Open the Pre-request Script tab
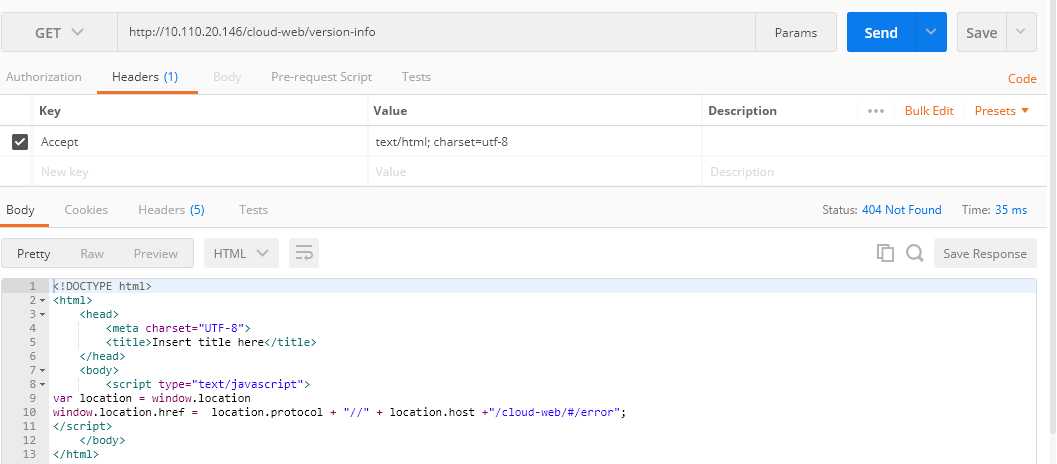This screenshot has height=464, width=1057. point(322,77)
